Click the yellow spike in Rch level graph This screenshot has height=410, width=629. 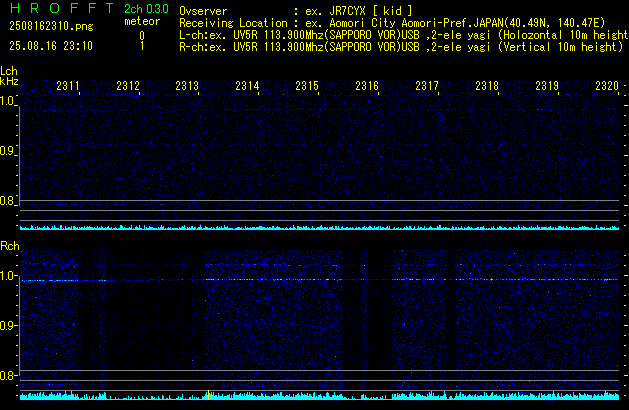click(208, 395)
